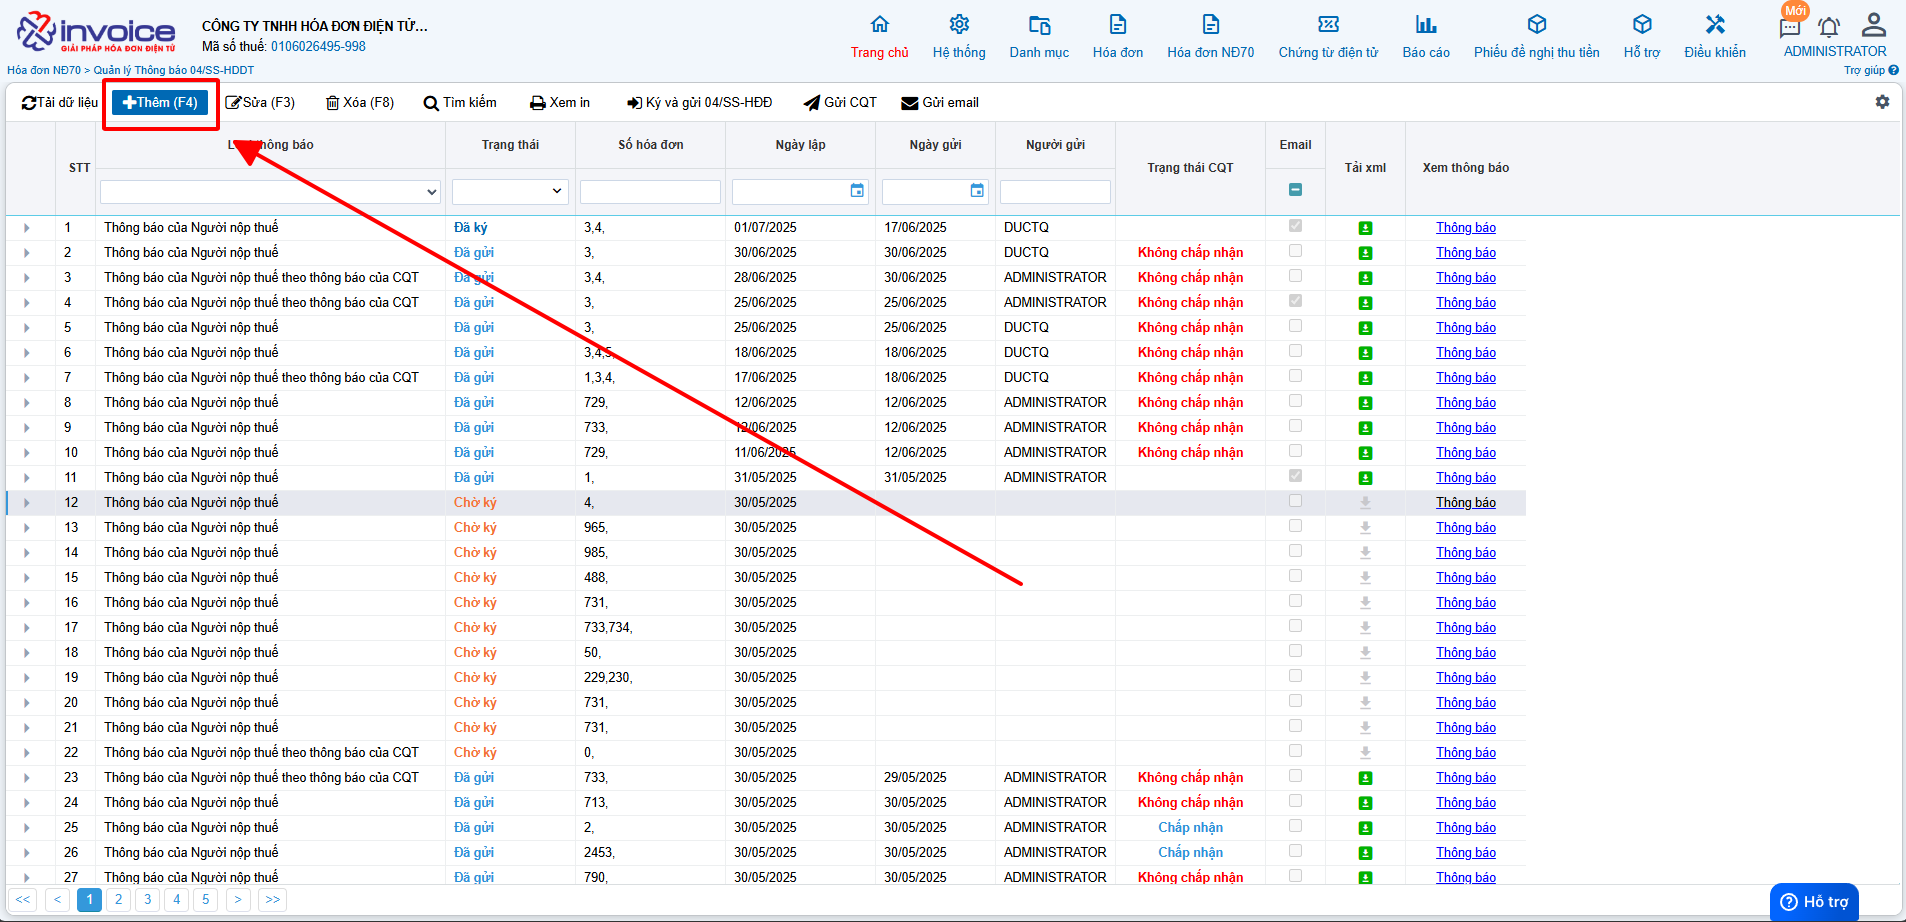Screen dimensions: 1906x922
Task: Open Thông báo link in row 2
Action: click(x=1466, y=253)
